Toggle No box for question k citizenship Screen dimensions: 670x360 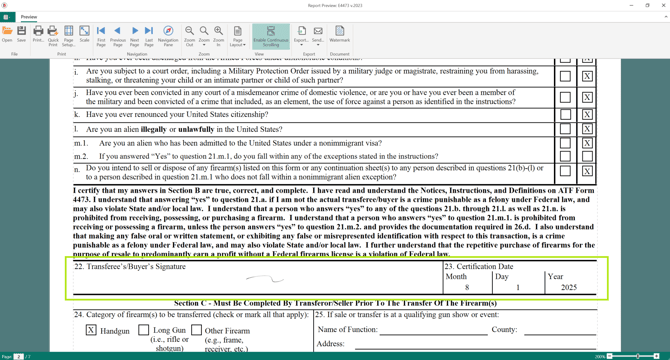tap(587, 114)
